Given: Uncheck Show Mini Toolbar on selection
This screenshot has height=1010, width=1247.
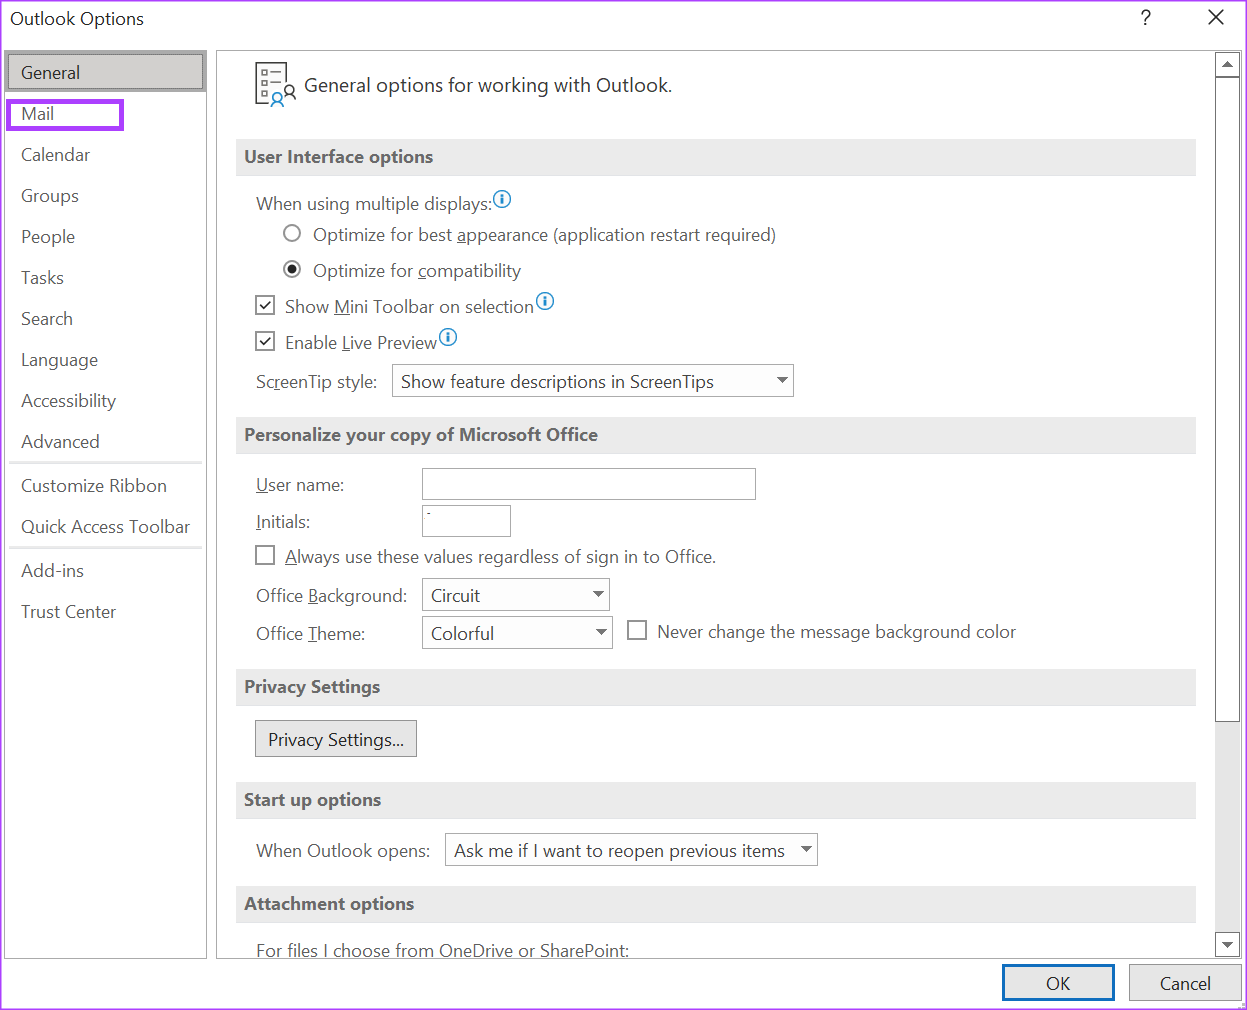Looking at the screenshot, I should click(265, 306).
